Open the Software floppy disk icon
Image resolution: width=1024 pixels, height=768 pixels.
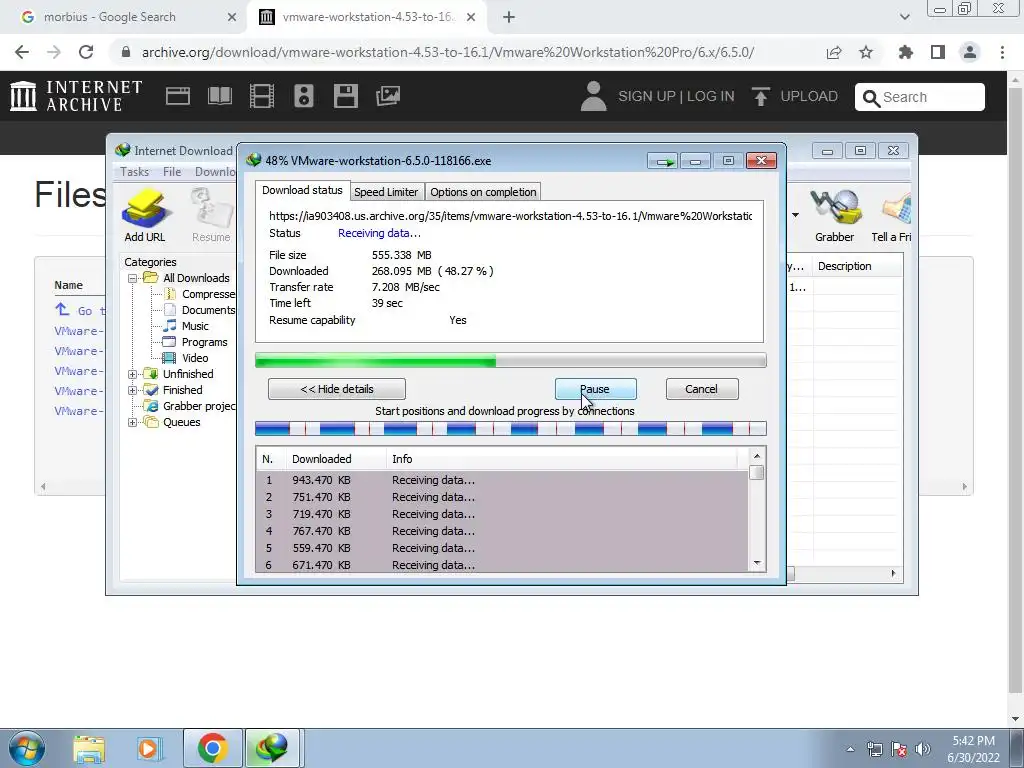[x=345, y=96]
